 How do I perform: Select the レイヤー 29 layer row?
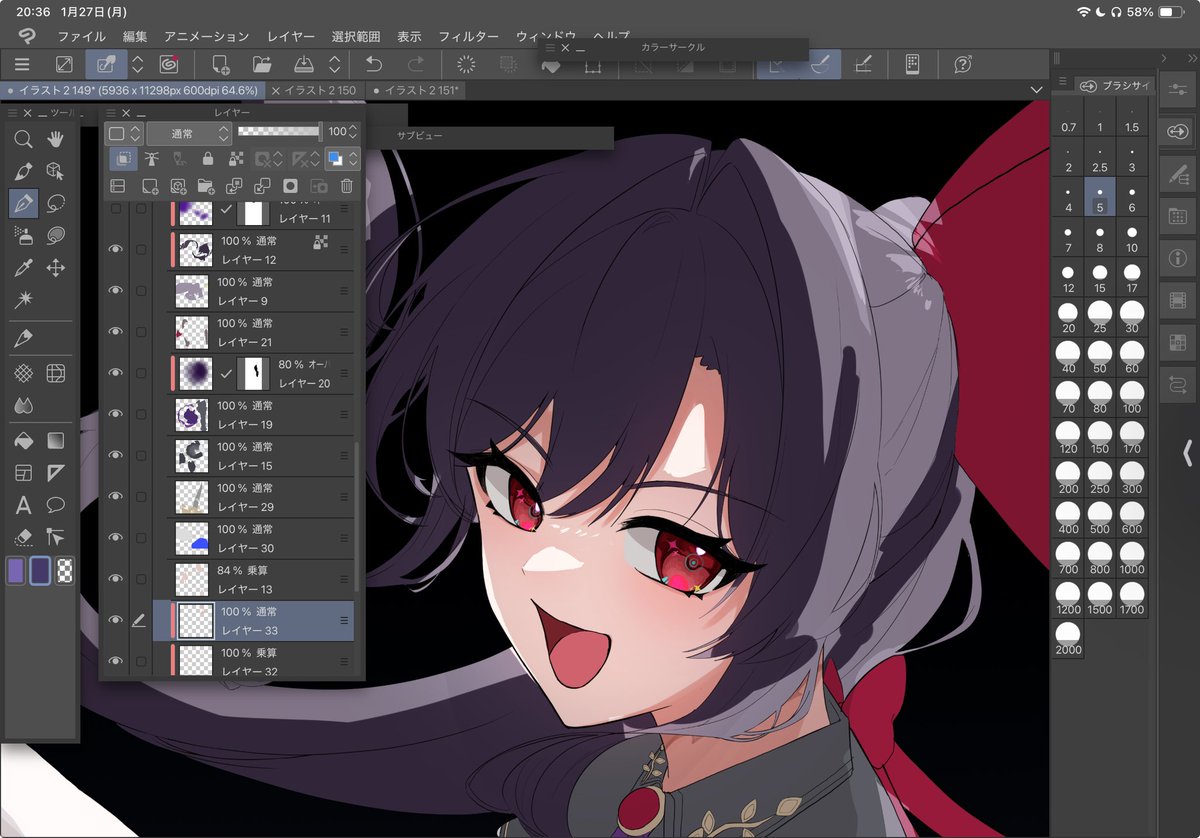pyautogui.click(x=254, y=497)
